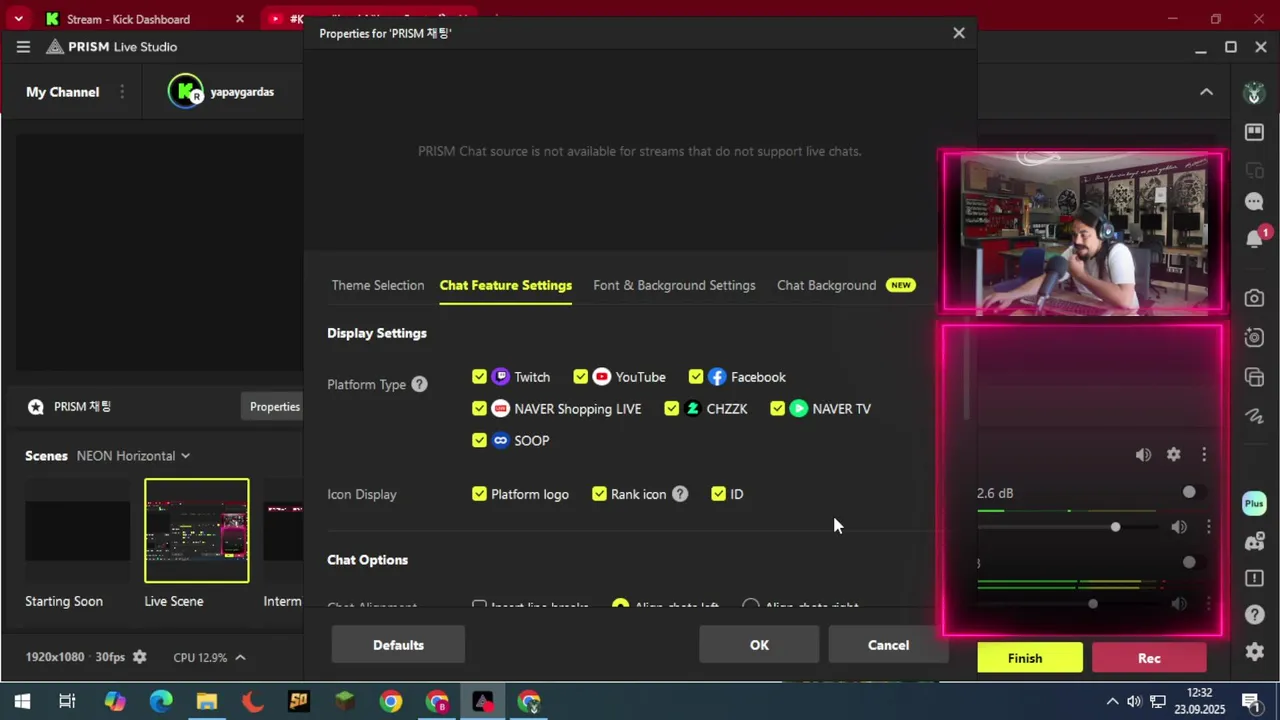Uncheck the CHZZK platform checkbox

671,409
